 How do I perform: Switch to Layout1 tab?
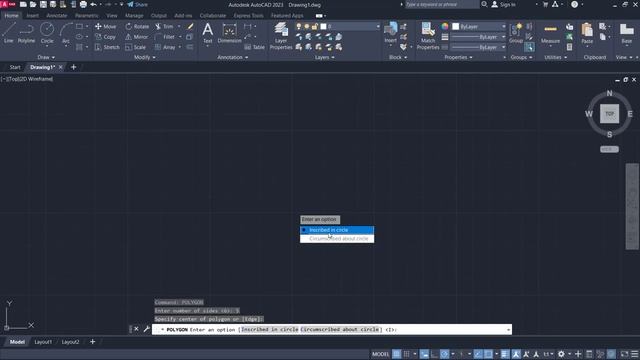[43, 342]
